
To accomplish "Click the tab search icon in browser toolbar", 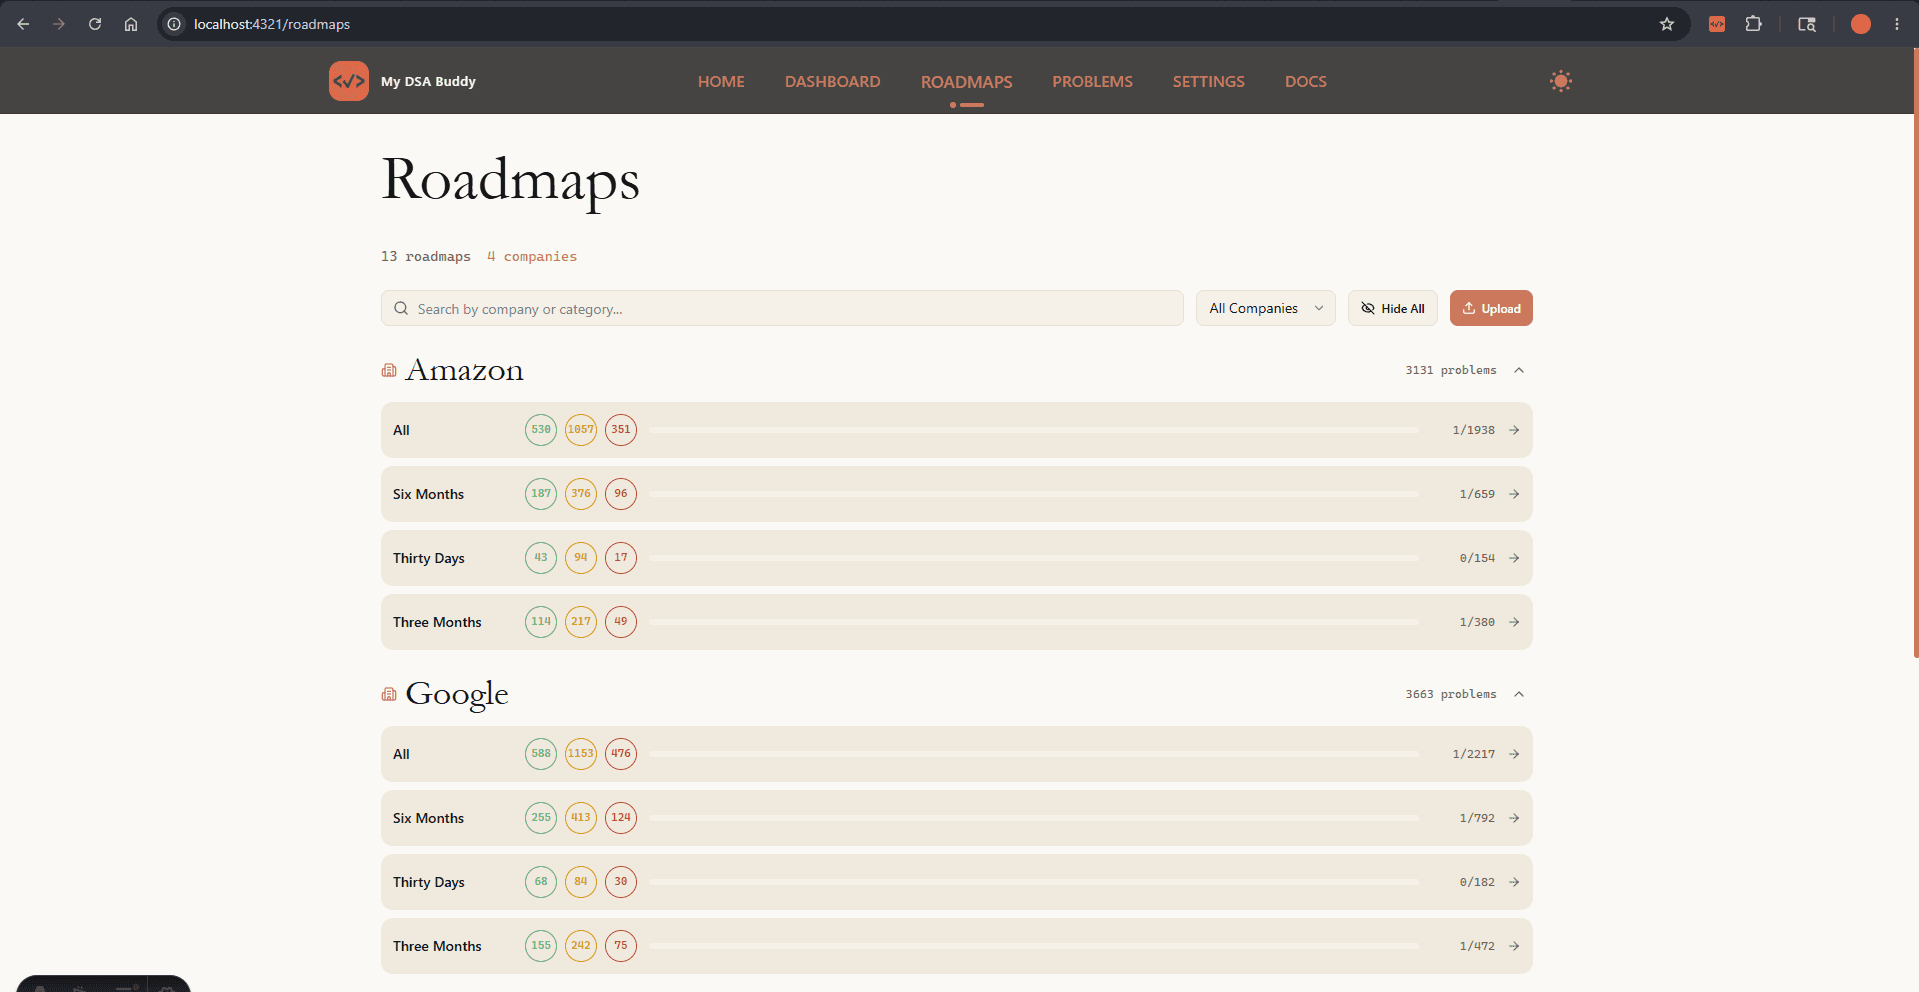I will pos(1807,24).
